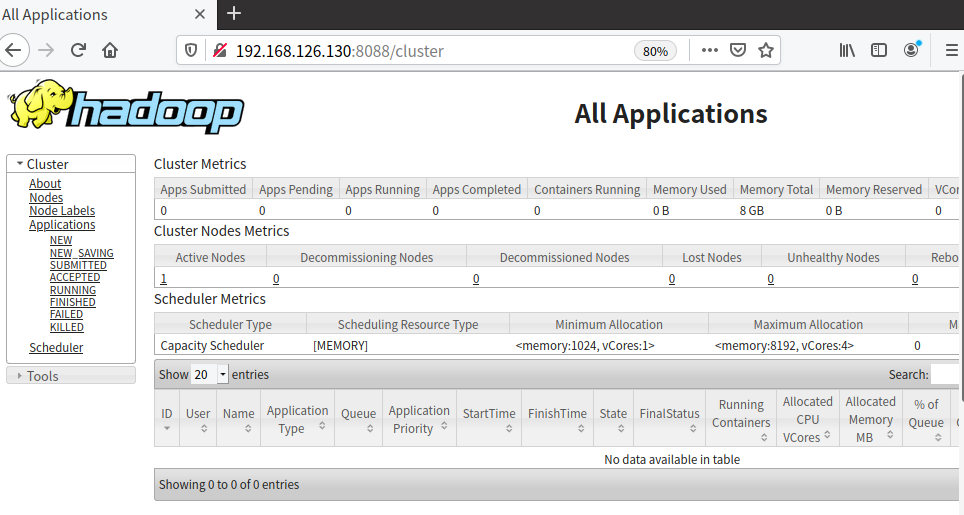Open the Firefox account icon
The width and height of the screenshot is (964, 515).
click(x=911, y=50)
